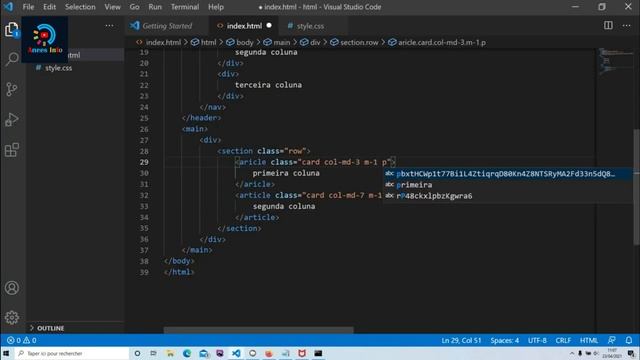This screenshot has height=360, width=640.
Task: Click line number 29 in the gutter
Action: [x=144, y=162]
